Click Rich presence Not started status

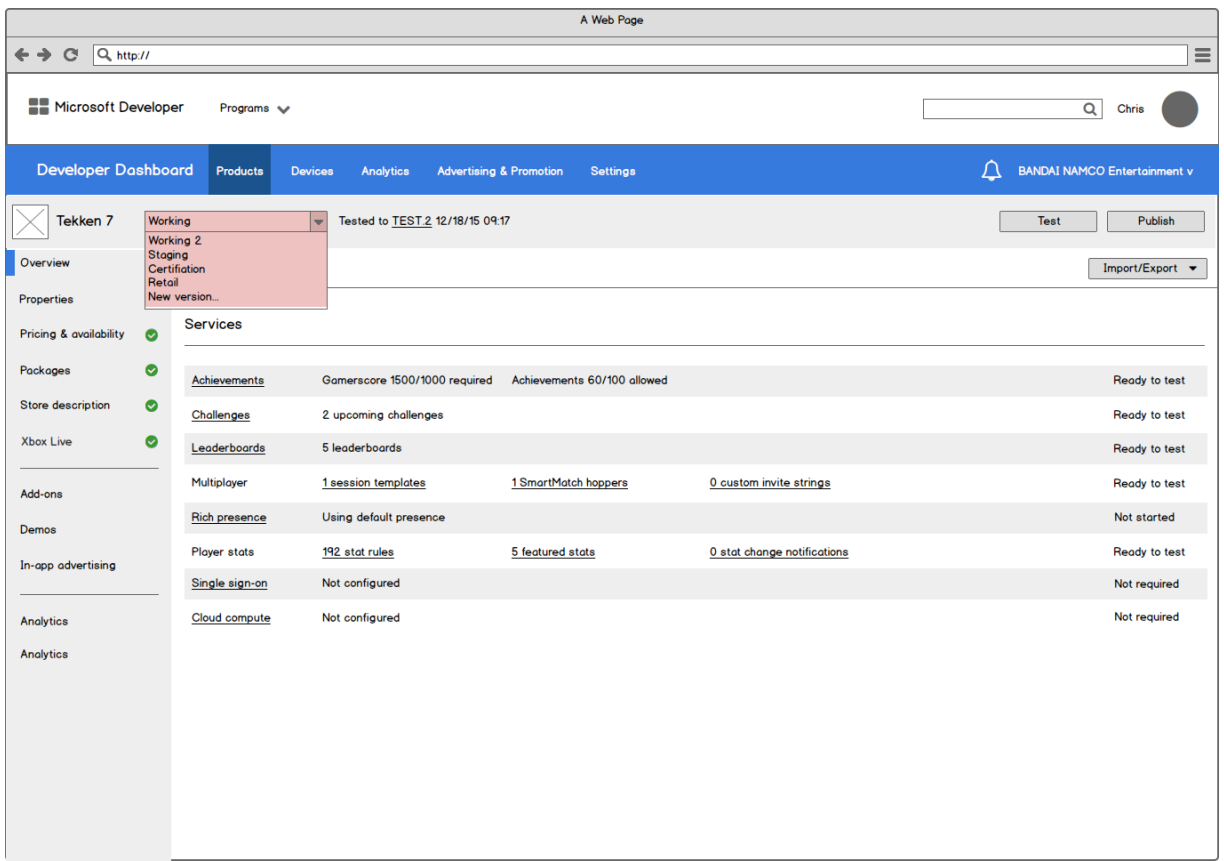1145,518
